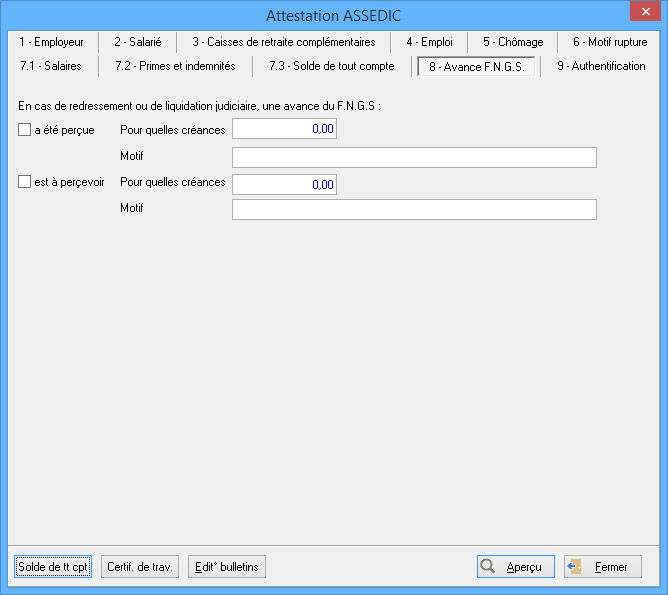Select the 4 - Emploi tab
Screen dimensions: 668x595
[429, 42]
